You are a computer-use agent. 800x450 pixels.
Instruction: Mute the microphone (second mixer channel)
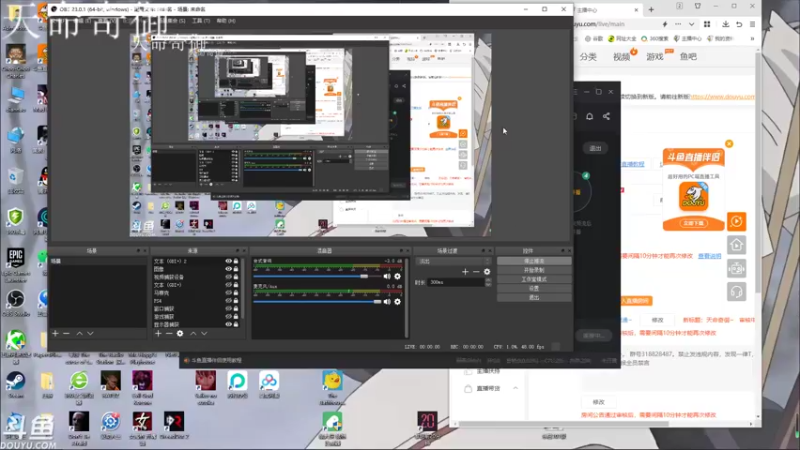(x=387, y=302)
